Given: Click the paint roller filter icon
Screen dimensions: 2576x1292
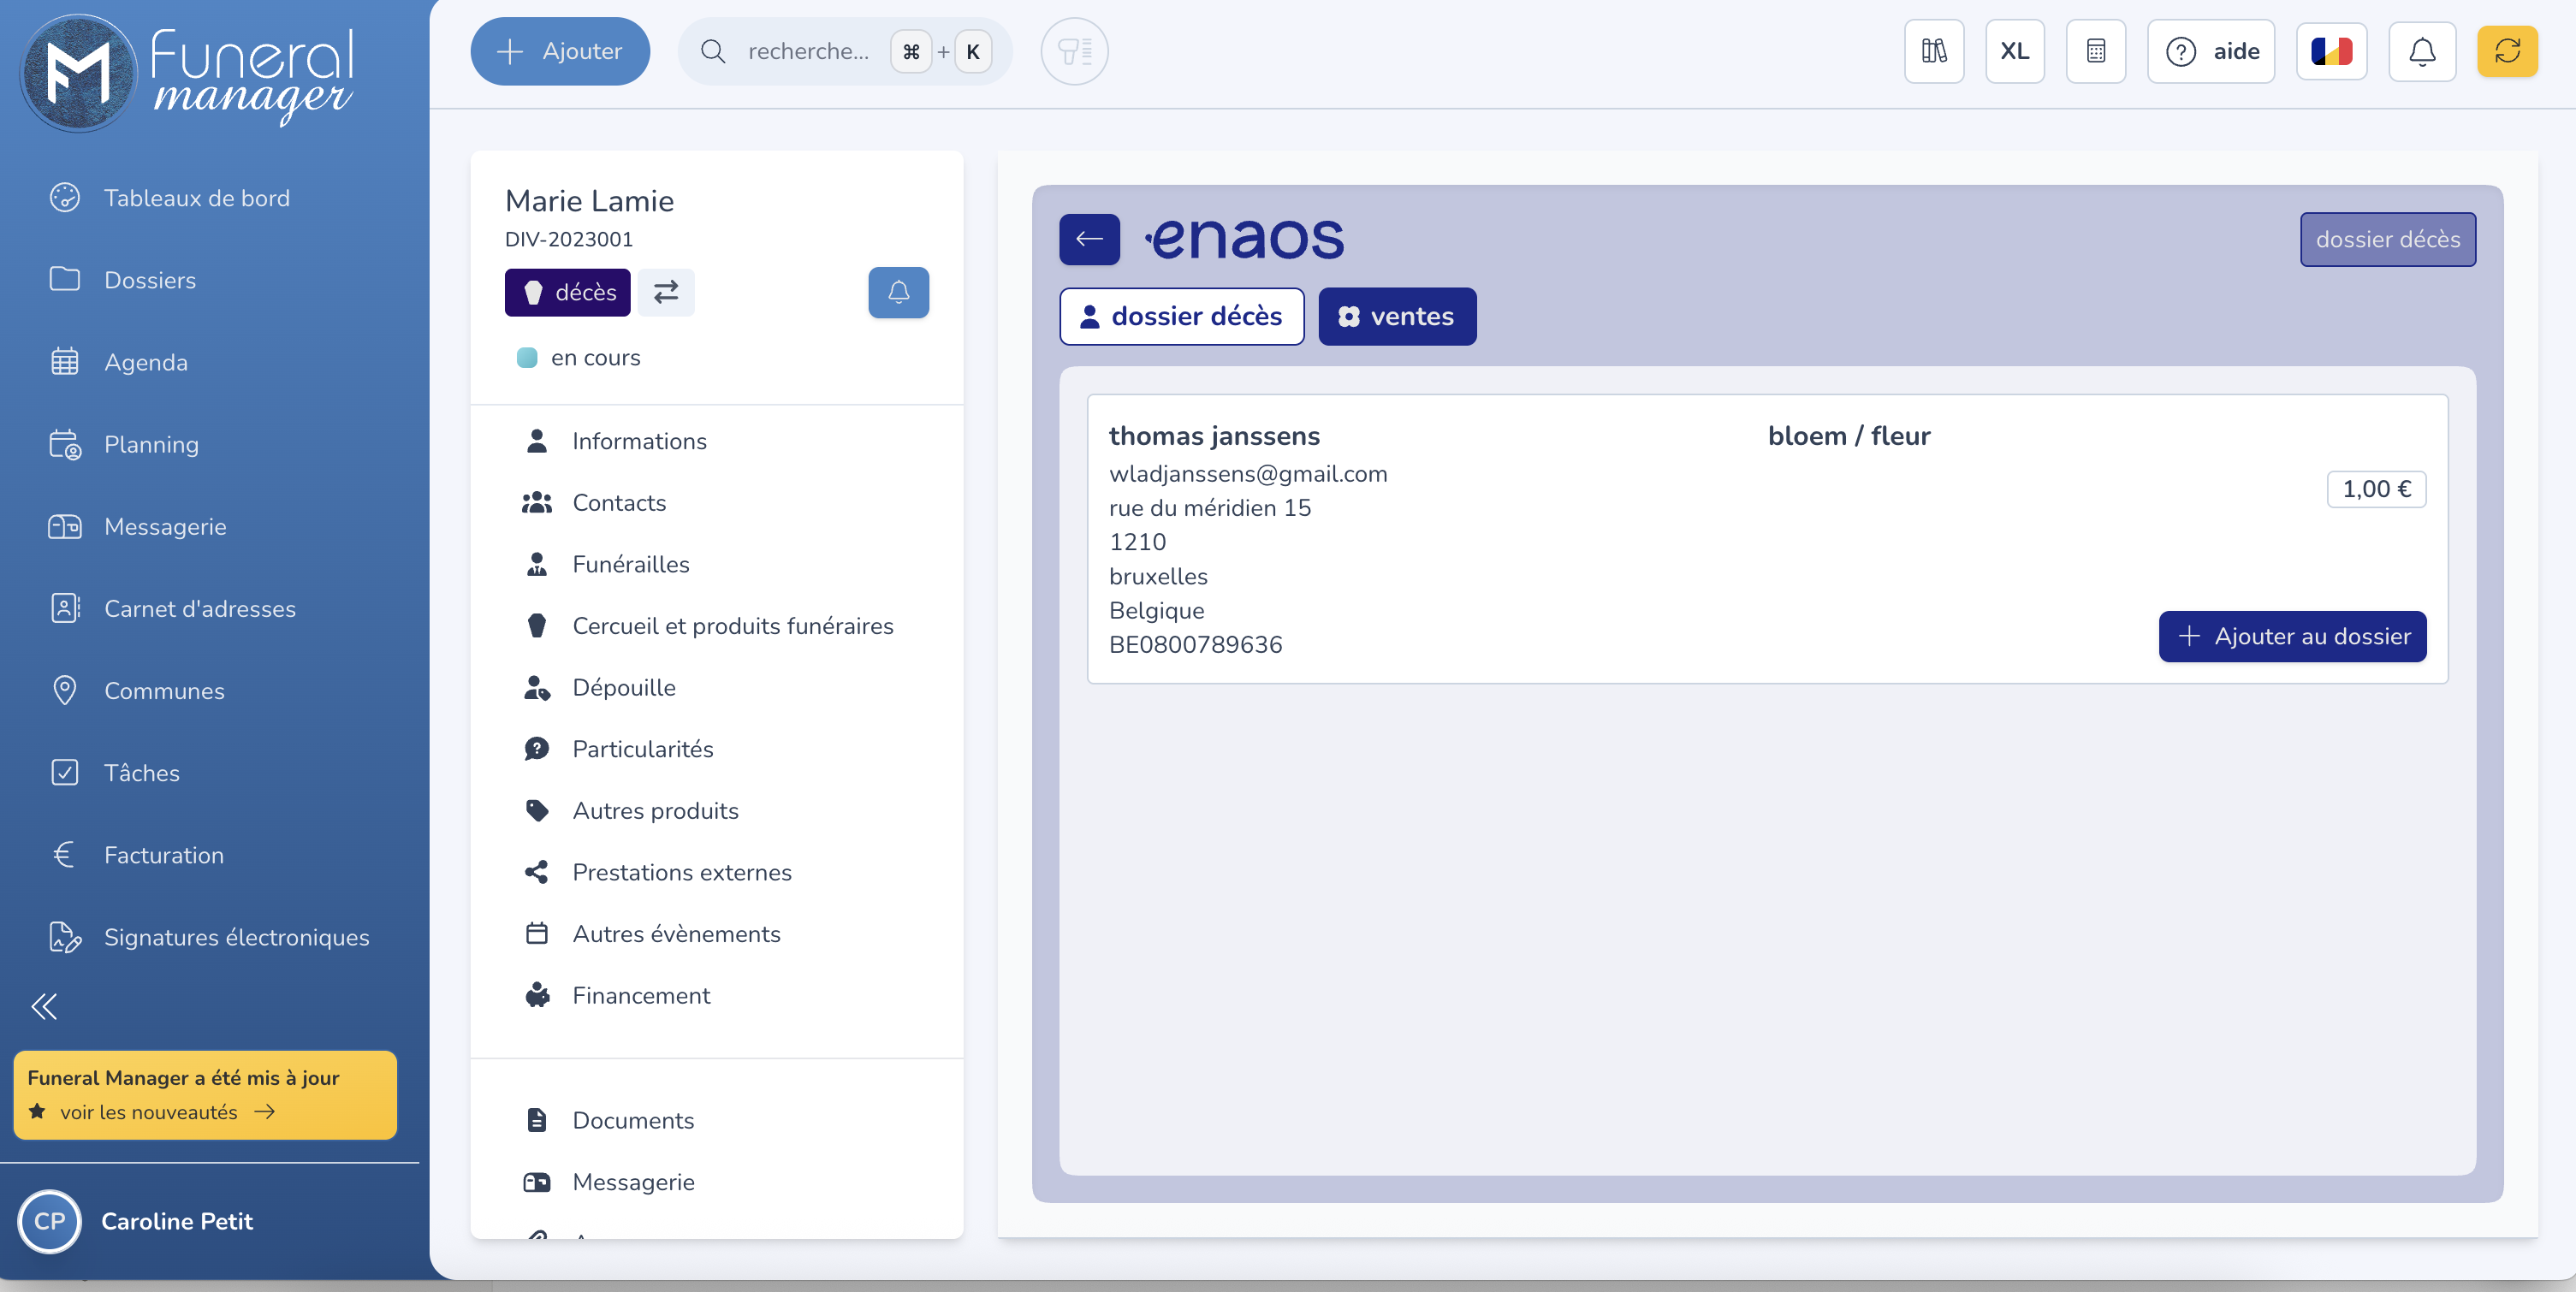Looking at the screenshot, I should point(1074,51).
